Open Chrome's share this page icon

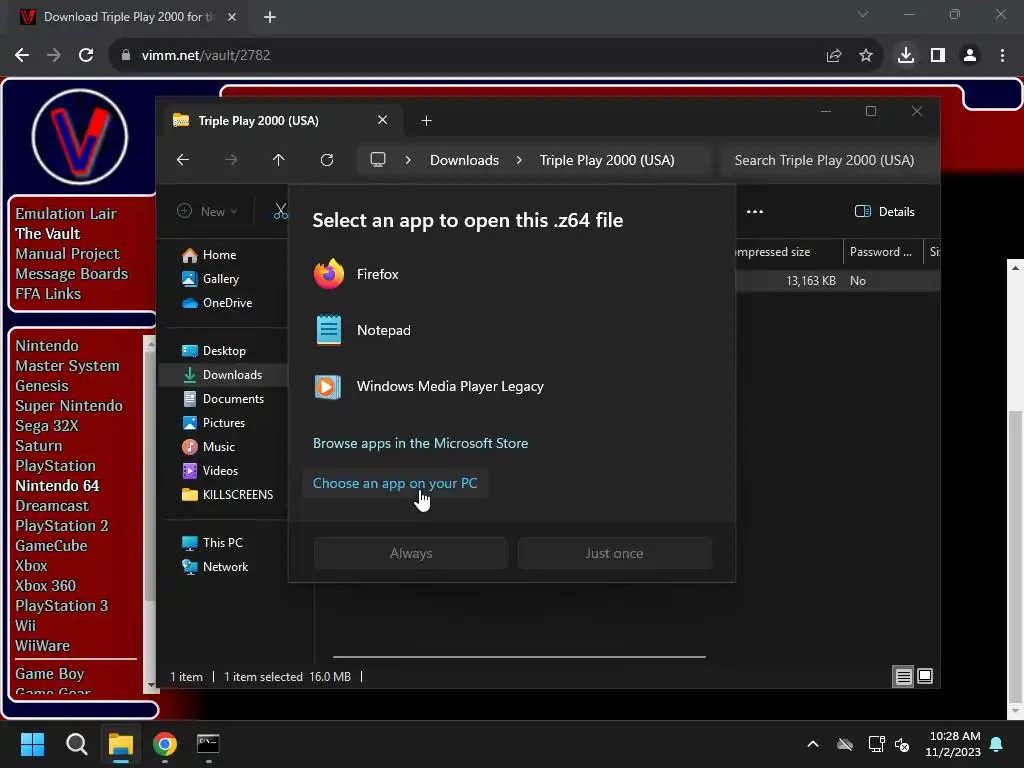pos(834,56)
